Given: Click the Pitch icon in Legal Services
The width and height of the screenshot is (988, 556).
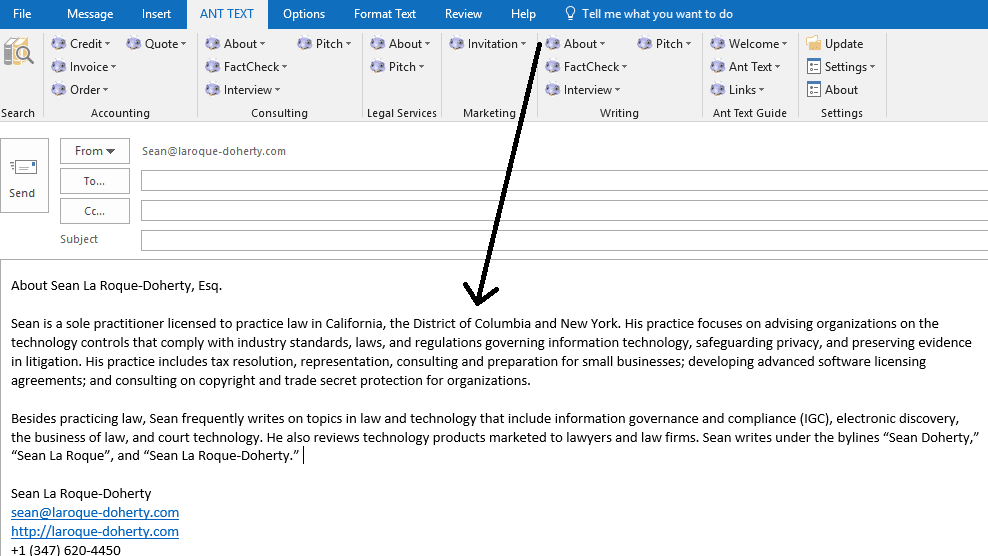Looking at the screenshot, I should (x=377, y=66).
